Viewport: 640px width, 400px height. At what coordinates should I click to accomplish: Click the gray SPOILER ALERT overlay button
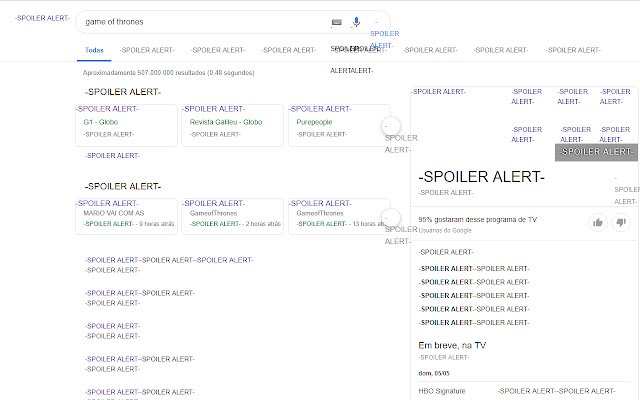(596, 152)
